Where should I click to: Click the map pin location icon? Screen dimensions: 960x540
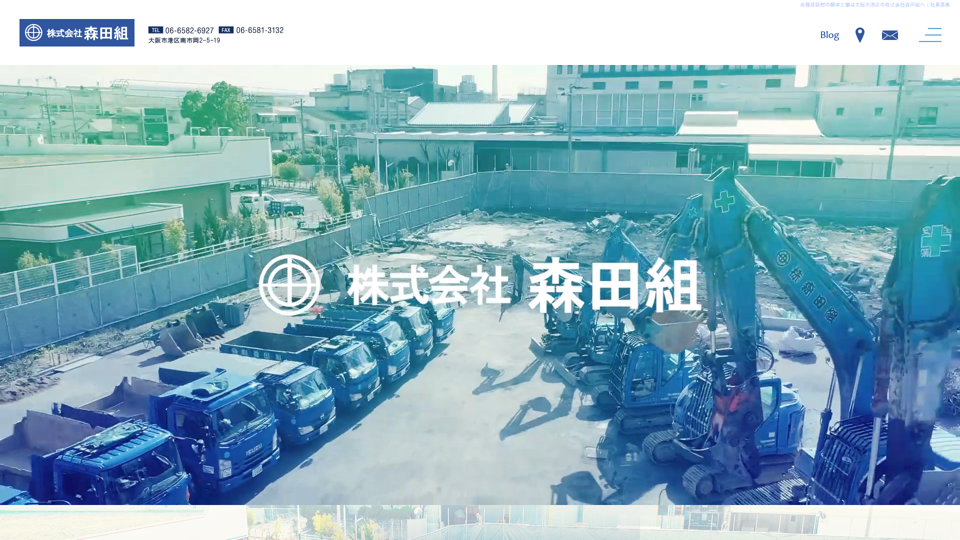(859, 35)
